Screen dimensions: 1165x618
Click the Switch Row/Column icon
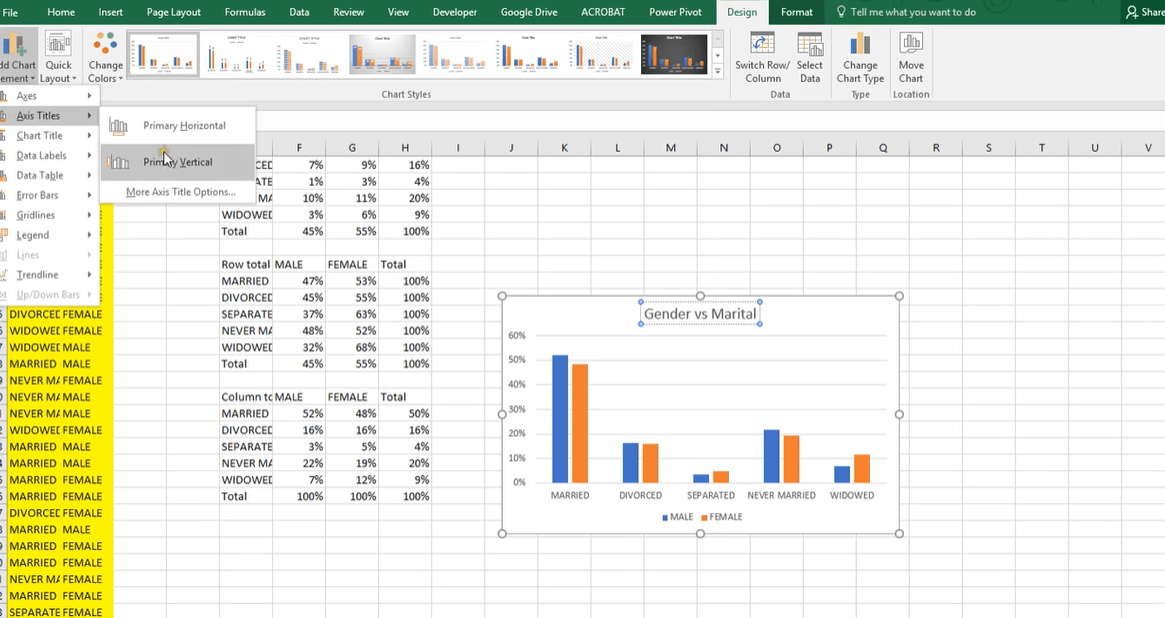(762, 45)
